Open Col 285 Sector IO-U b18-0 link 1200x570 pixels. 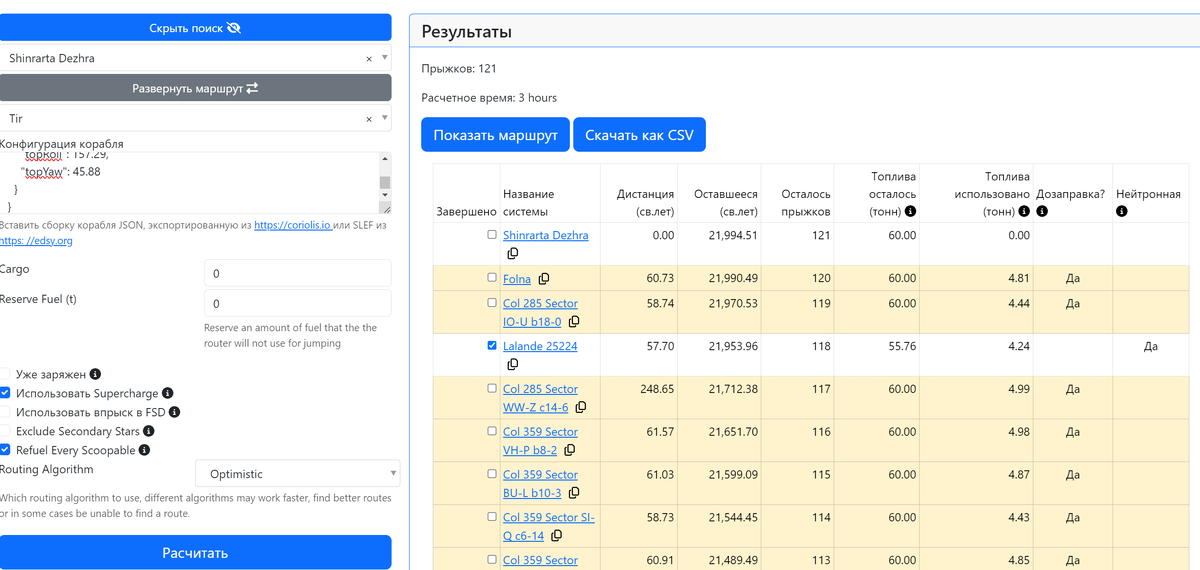coord(540,312)
